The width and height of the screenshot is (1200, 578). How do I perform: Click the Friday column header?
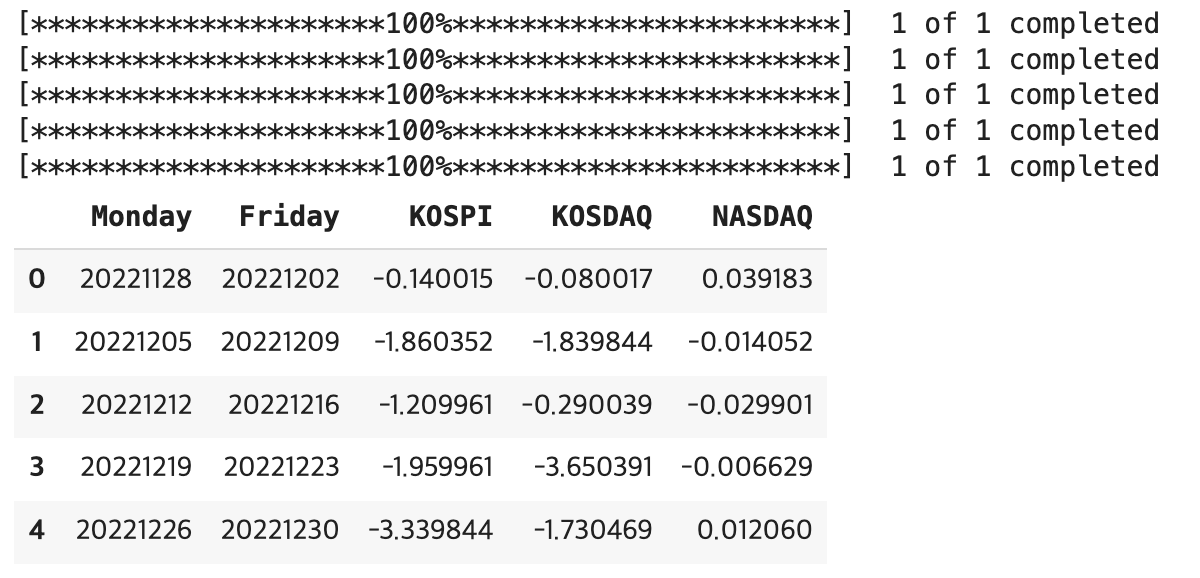point(289,217)
